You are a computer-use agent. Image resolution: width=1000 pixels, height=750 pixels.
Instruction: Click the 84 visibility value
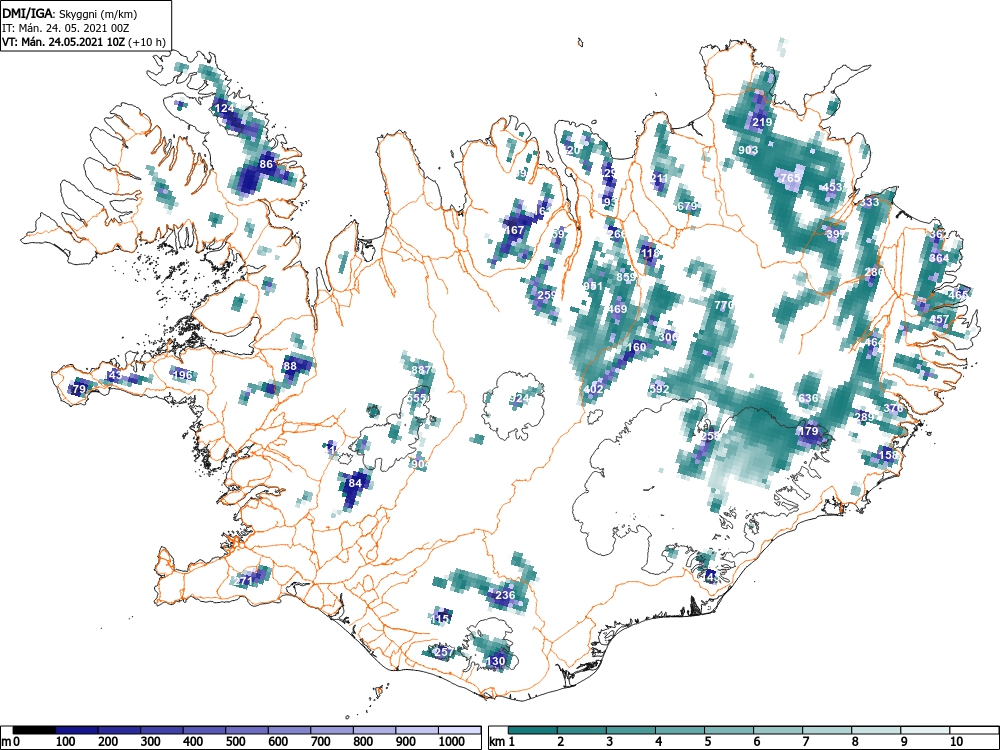coord(355,483)
